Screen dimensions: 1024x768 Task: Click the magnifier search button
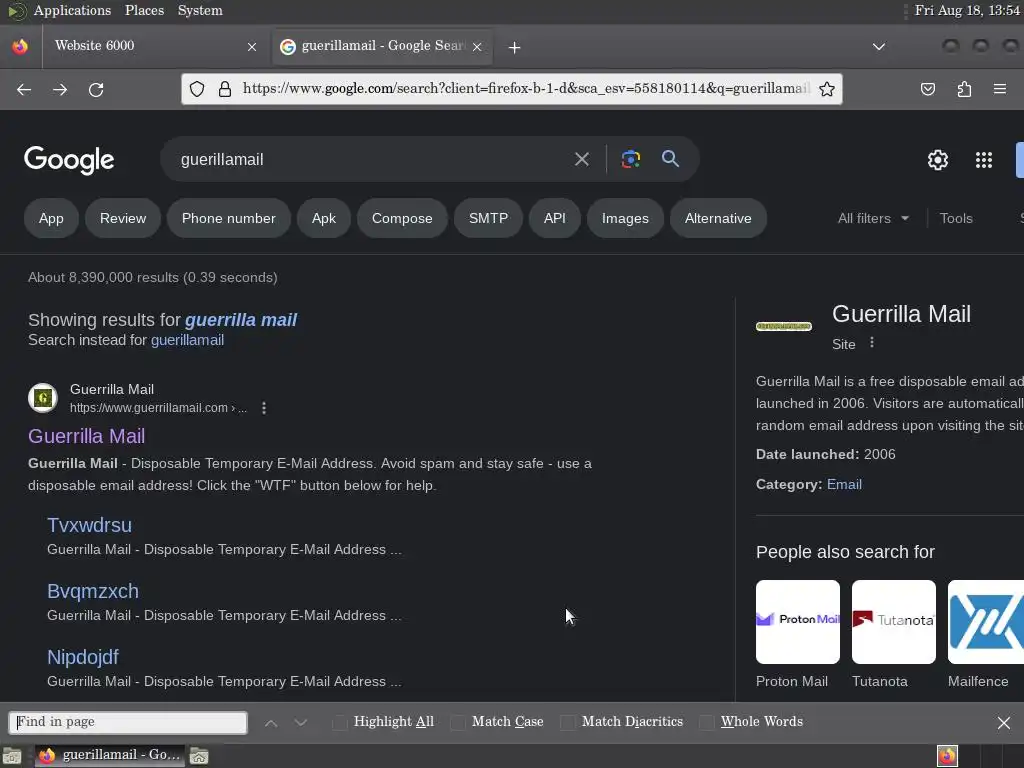pos(670,158)
